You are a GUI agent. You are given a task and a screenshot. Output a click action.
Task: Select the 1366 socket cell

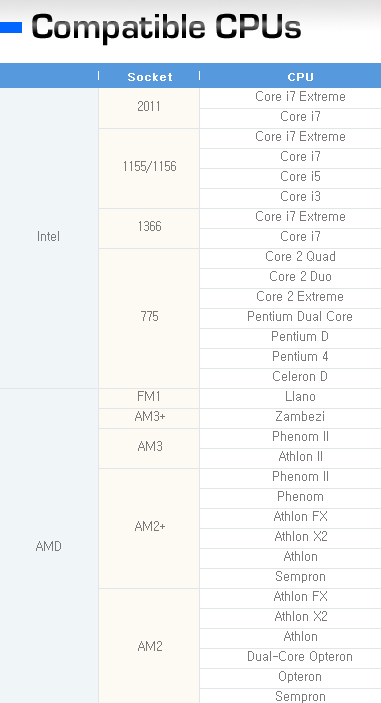(x=149, y=228)
